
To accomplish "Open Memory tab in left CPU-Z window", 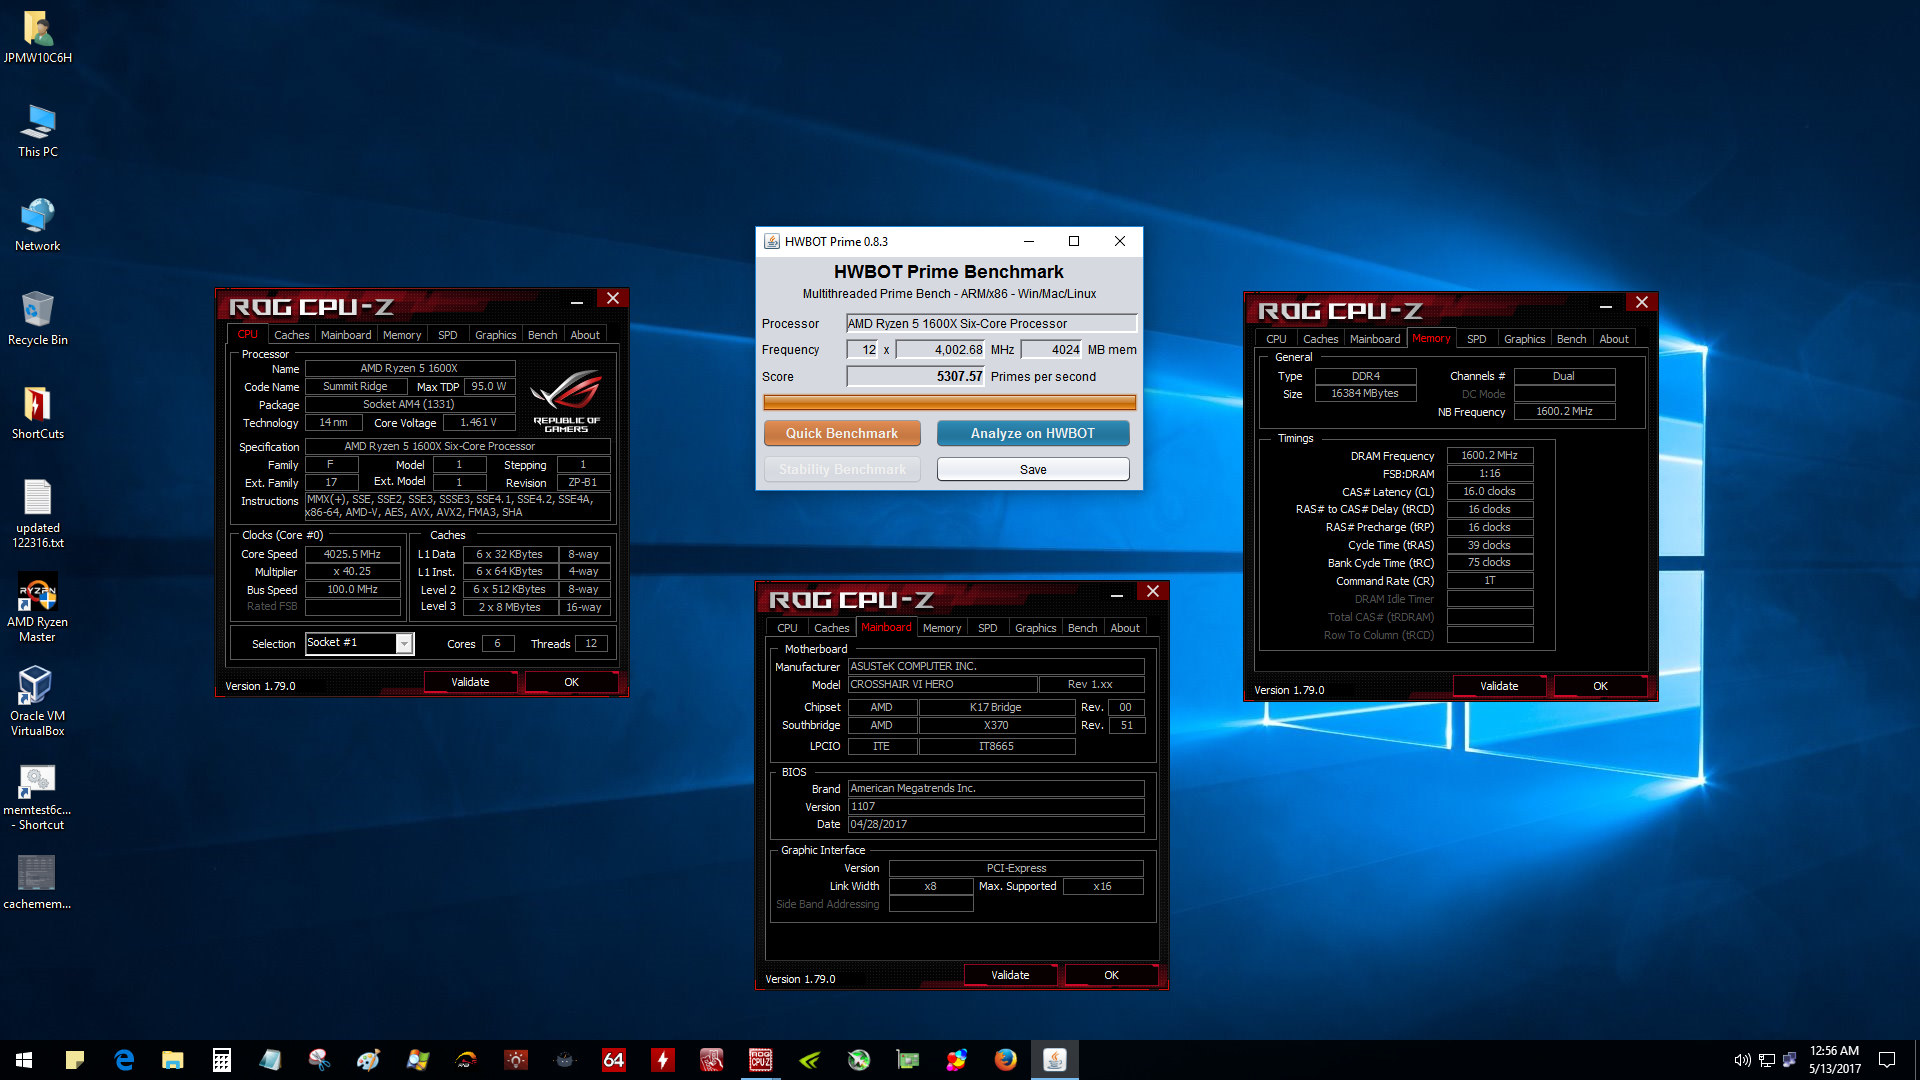I will click(402, 335).
